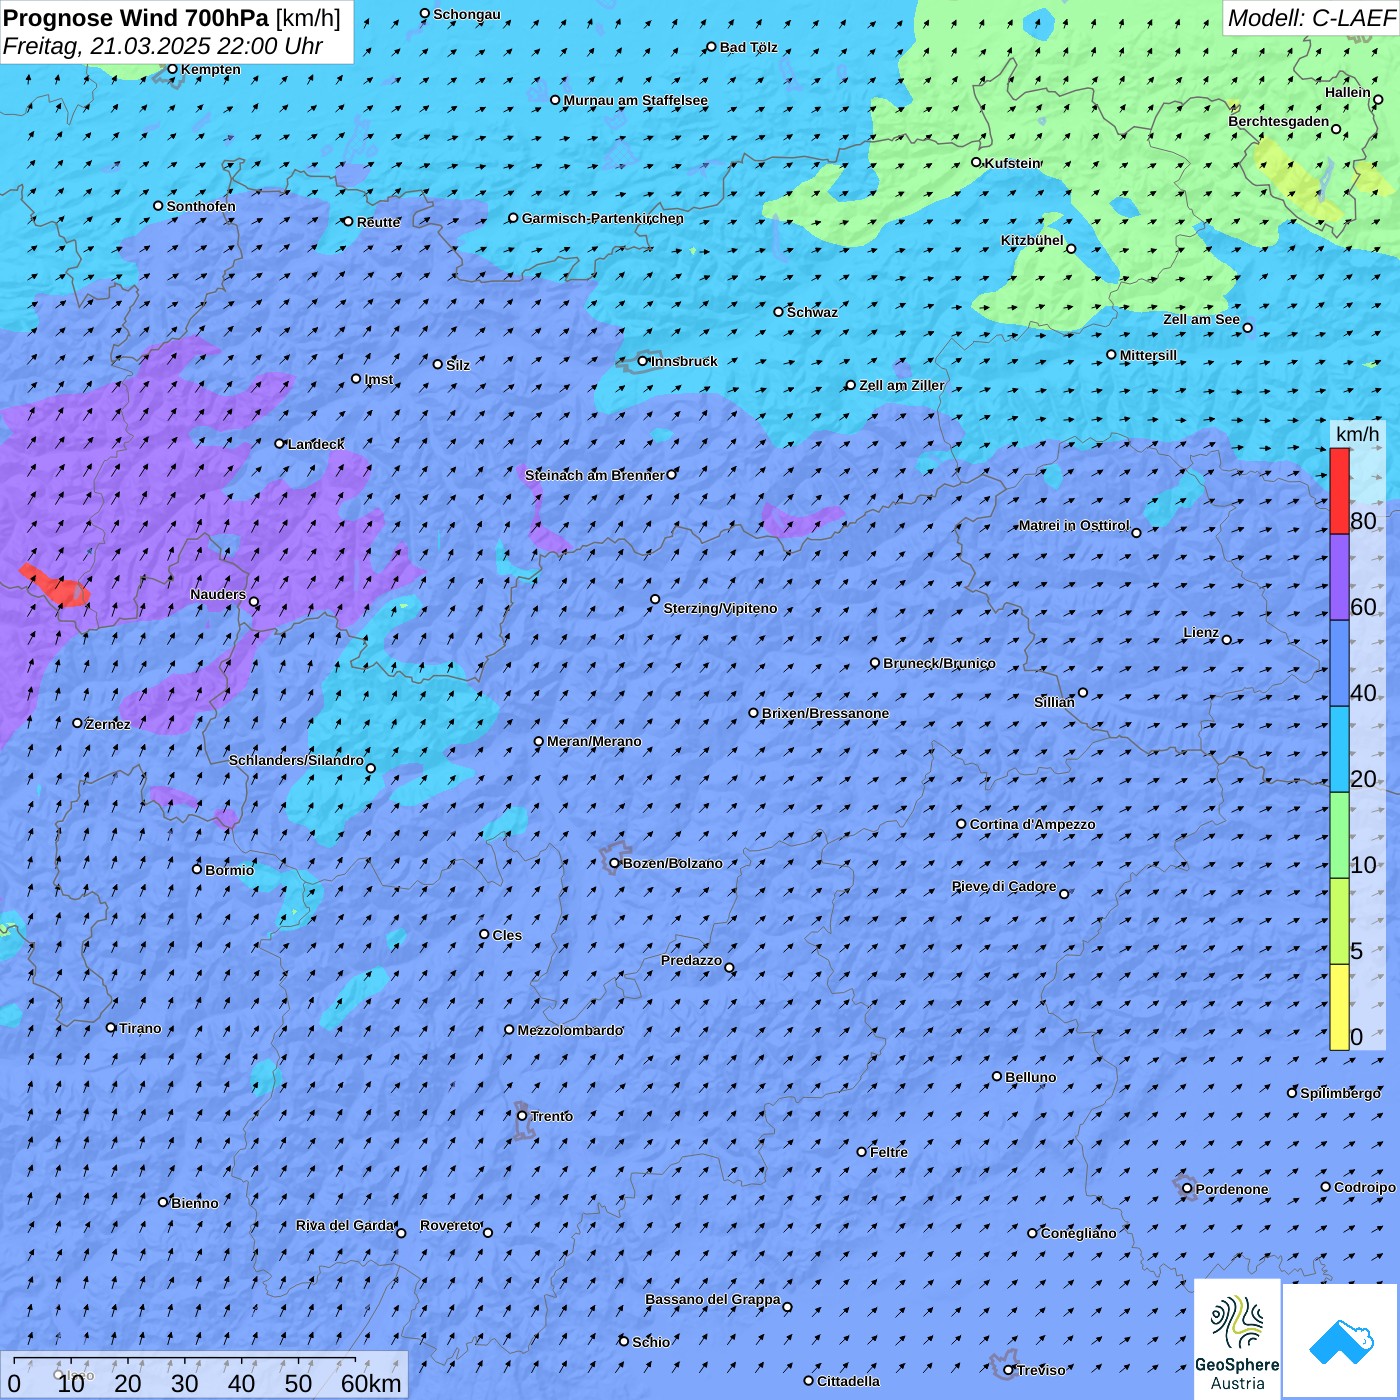Click the Nauders city marker

[254, 602]
